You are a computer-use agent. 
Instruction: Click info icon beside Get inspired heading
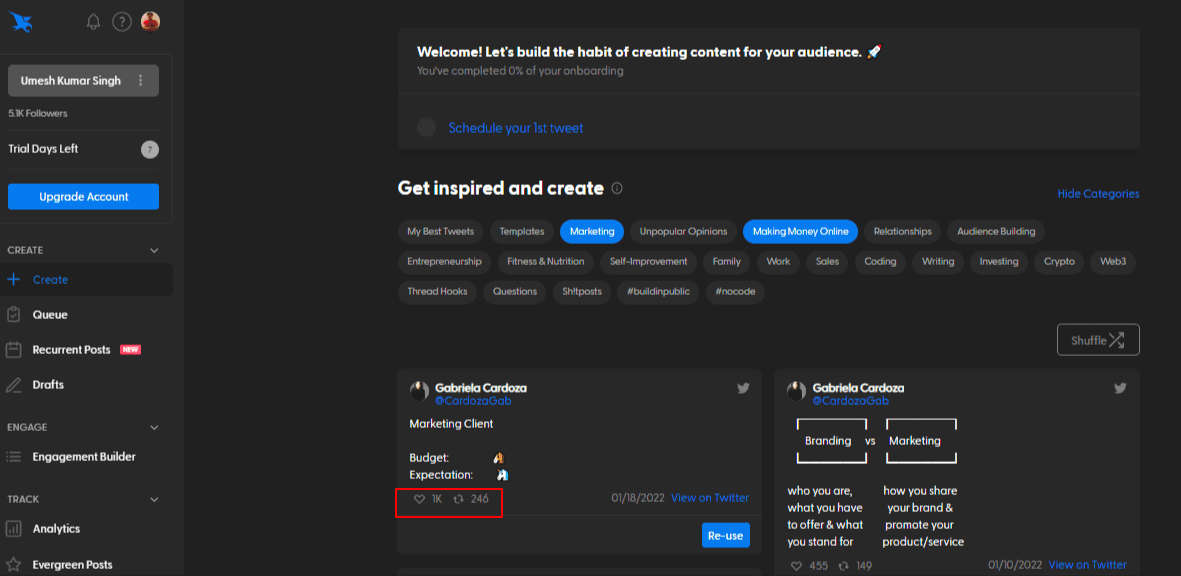617,188
